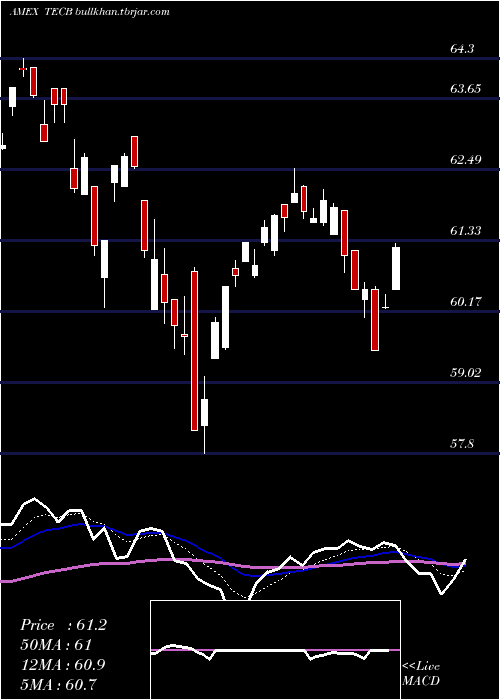Click the <<Live MACD label
Image resolution: width=500 pixels, height=700 pixels.
click(421, 674)
